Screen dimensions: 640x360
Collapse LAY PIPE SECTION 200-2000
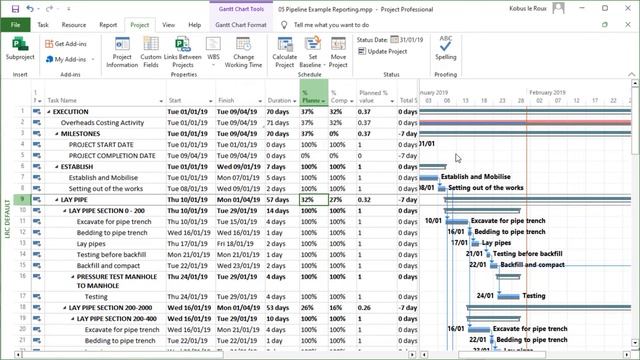coord(65,308)
